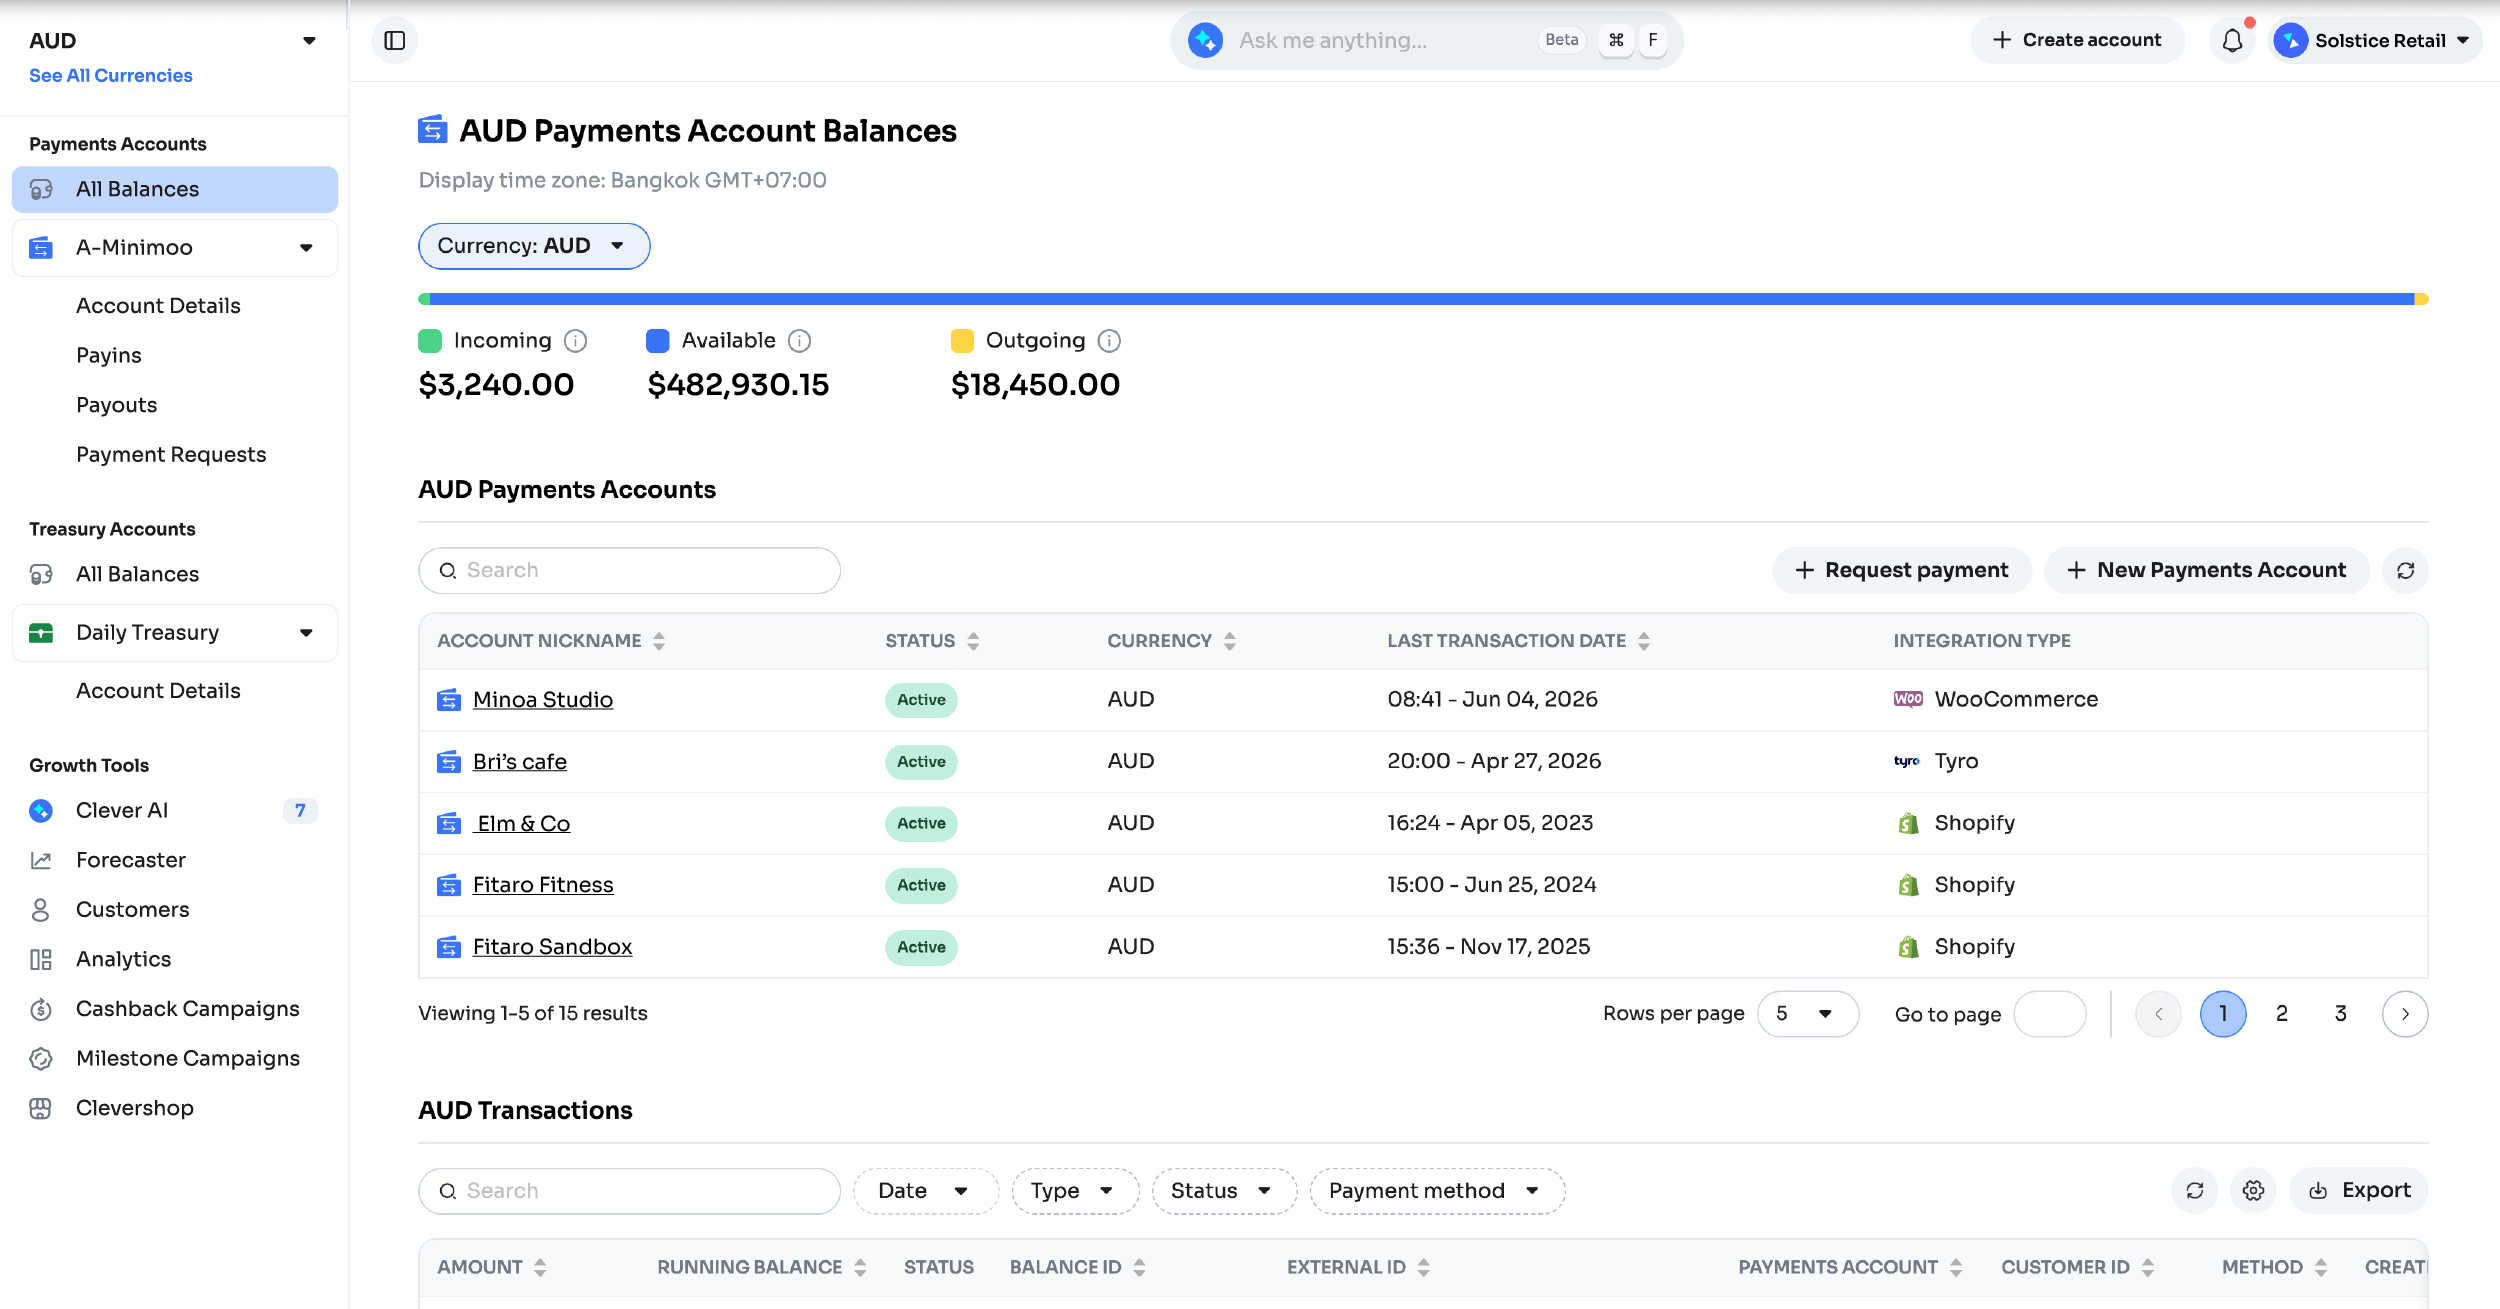
Task: Collapse the sidebar using the panel icon
Action: [395, 40]
